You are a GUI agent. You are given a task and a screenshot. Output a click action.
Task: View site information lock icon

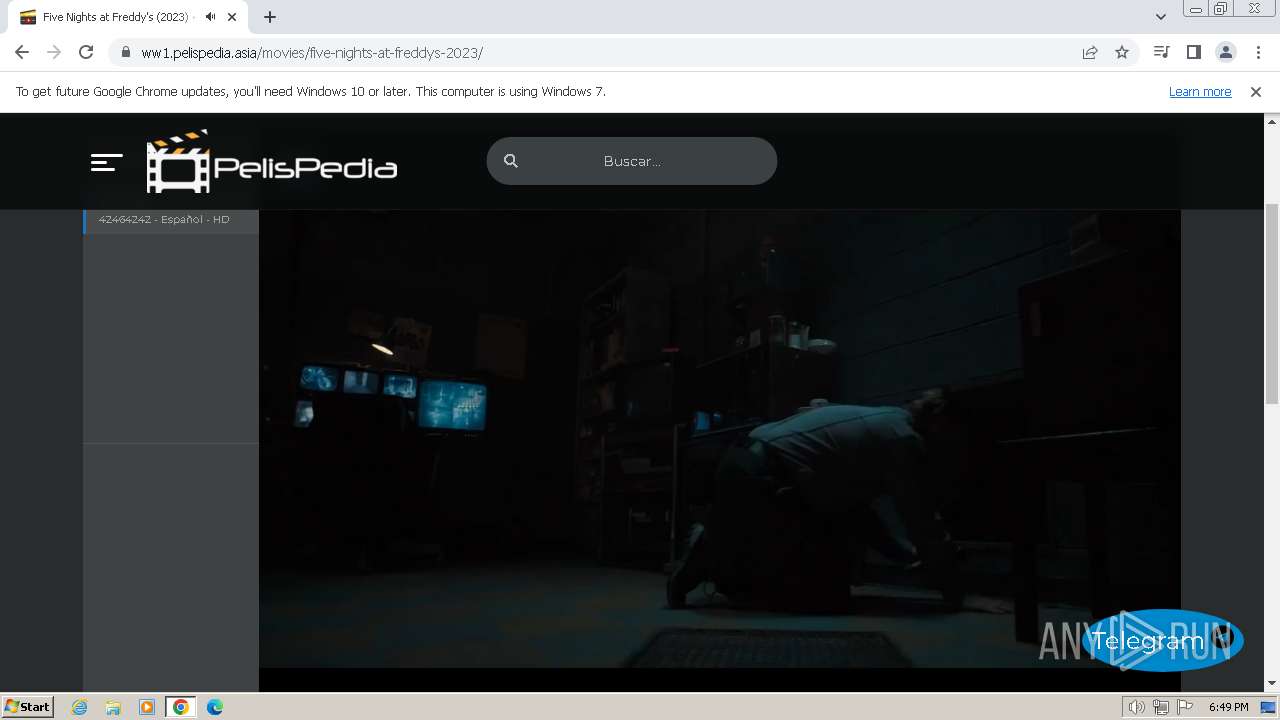point(125,52)
